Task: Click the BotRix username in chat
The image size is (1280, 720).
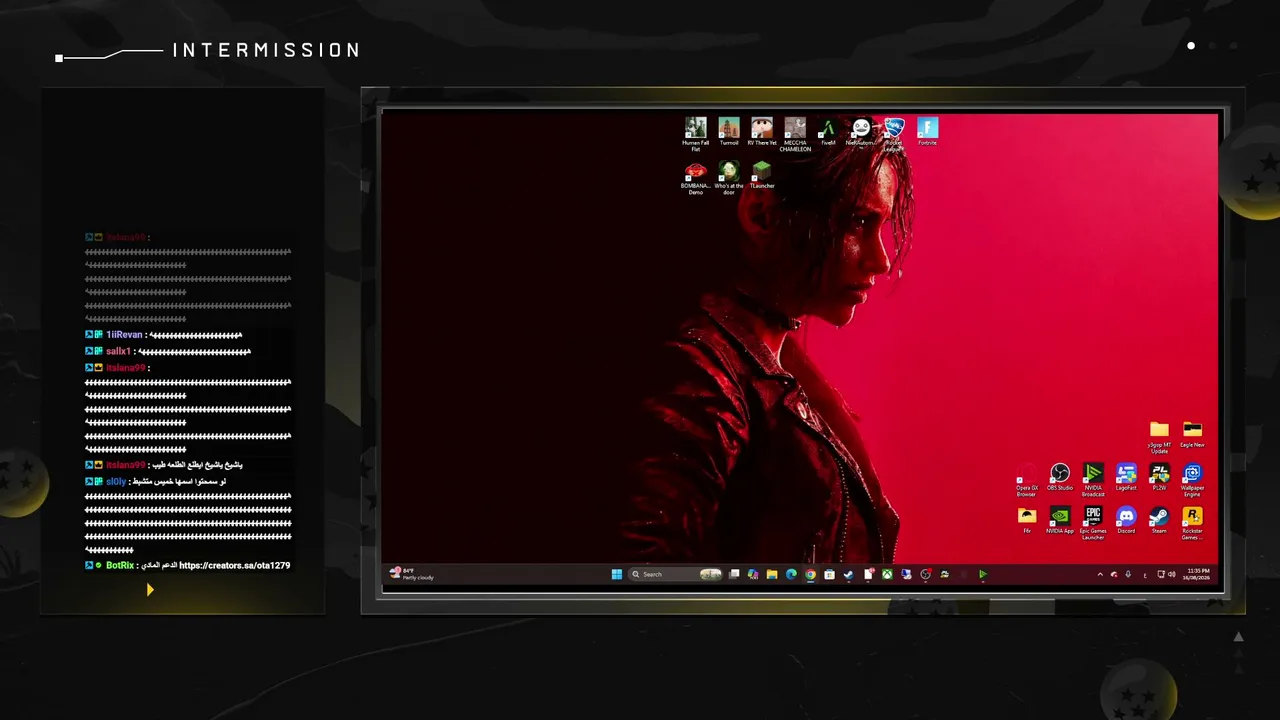Action: tap(120, 565)
